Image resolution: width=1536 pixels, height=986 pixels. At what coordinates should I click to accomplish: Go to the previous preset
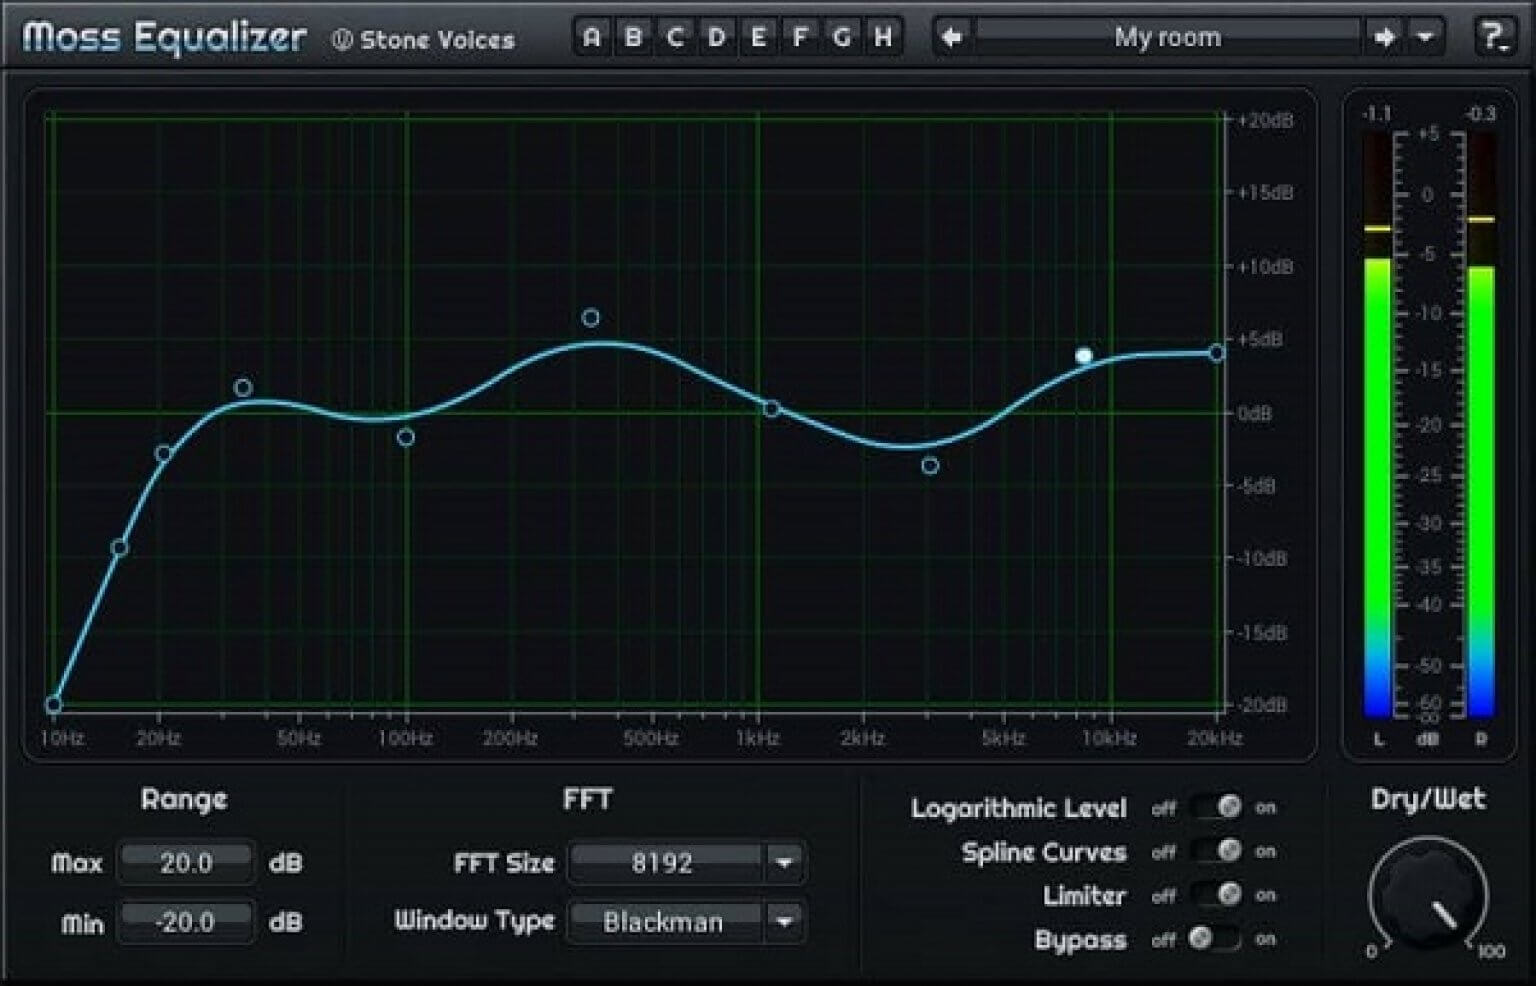(x=950, y=36)
